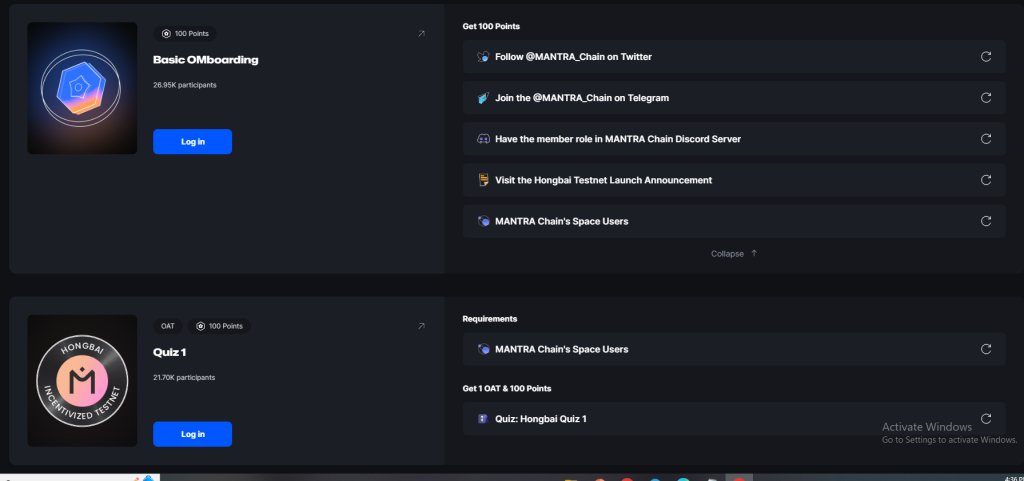Click the Quiz 1 title

click(x=170, y=352)
